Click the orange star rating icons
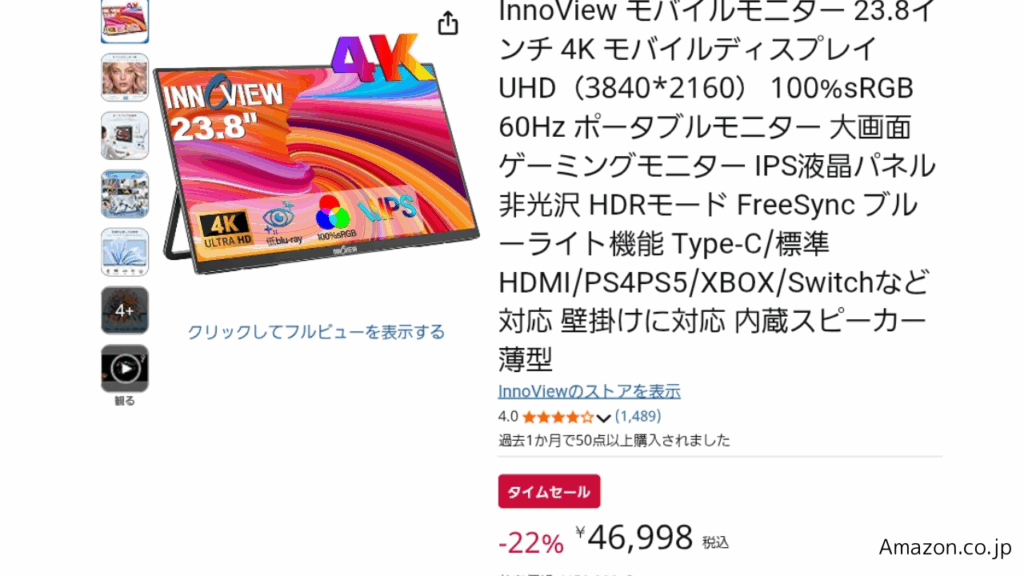Viewport: 1024px width, 576px height. click(x=558, y=417)
